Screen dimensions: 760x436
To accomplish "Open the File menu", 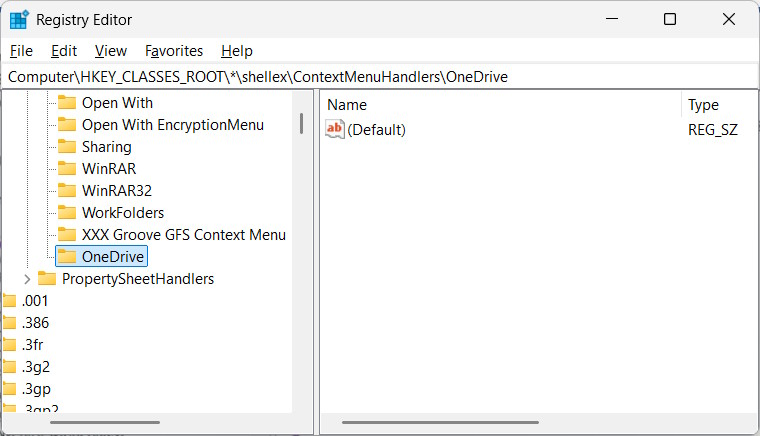I will [x=21, y=51].
